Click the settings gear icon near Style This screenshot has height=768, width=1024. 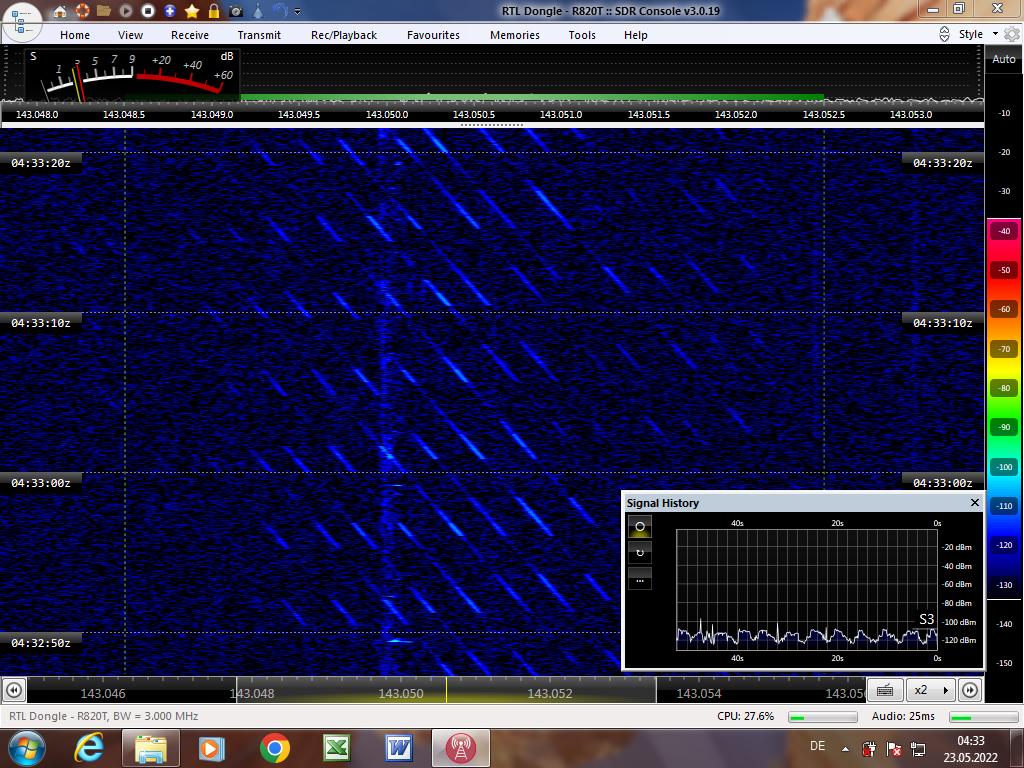(x=1012, y=34)
